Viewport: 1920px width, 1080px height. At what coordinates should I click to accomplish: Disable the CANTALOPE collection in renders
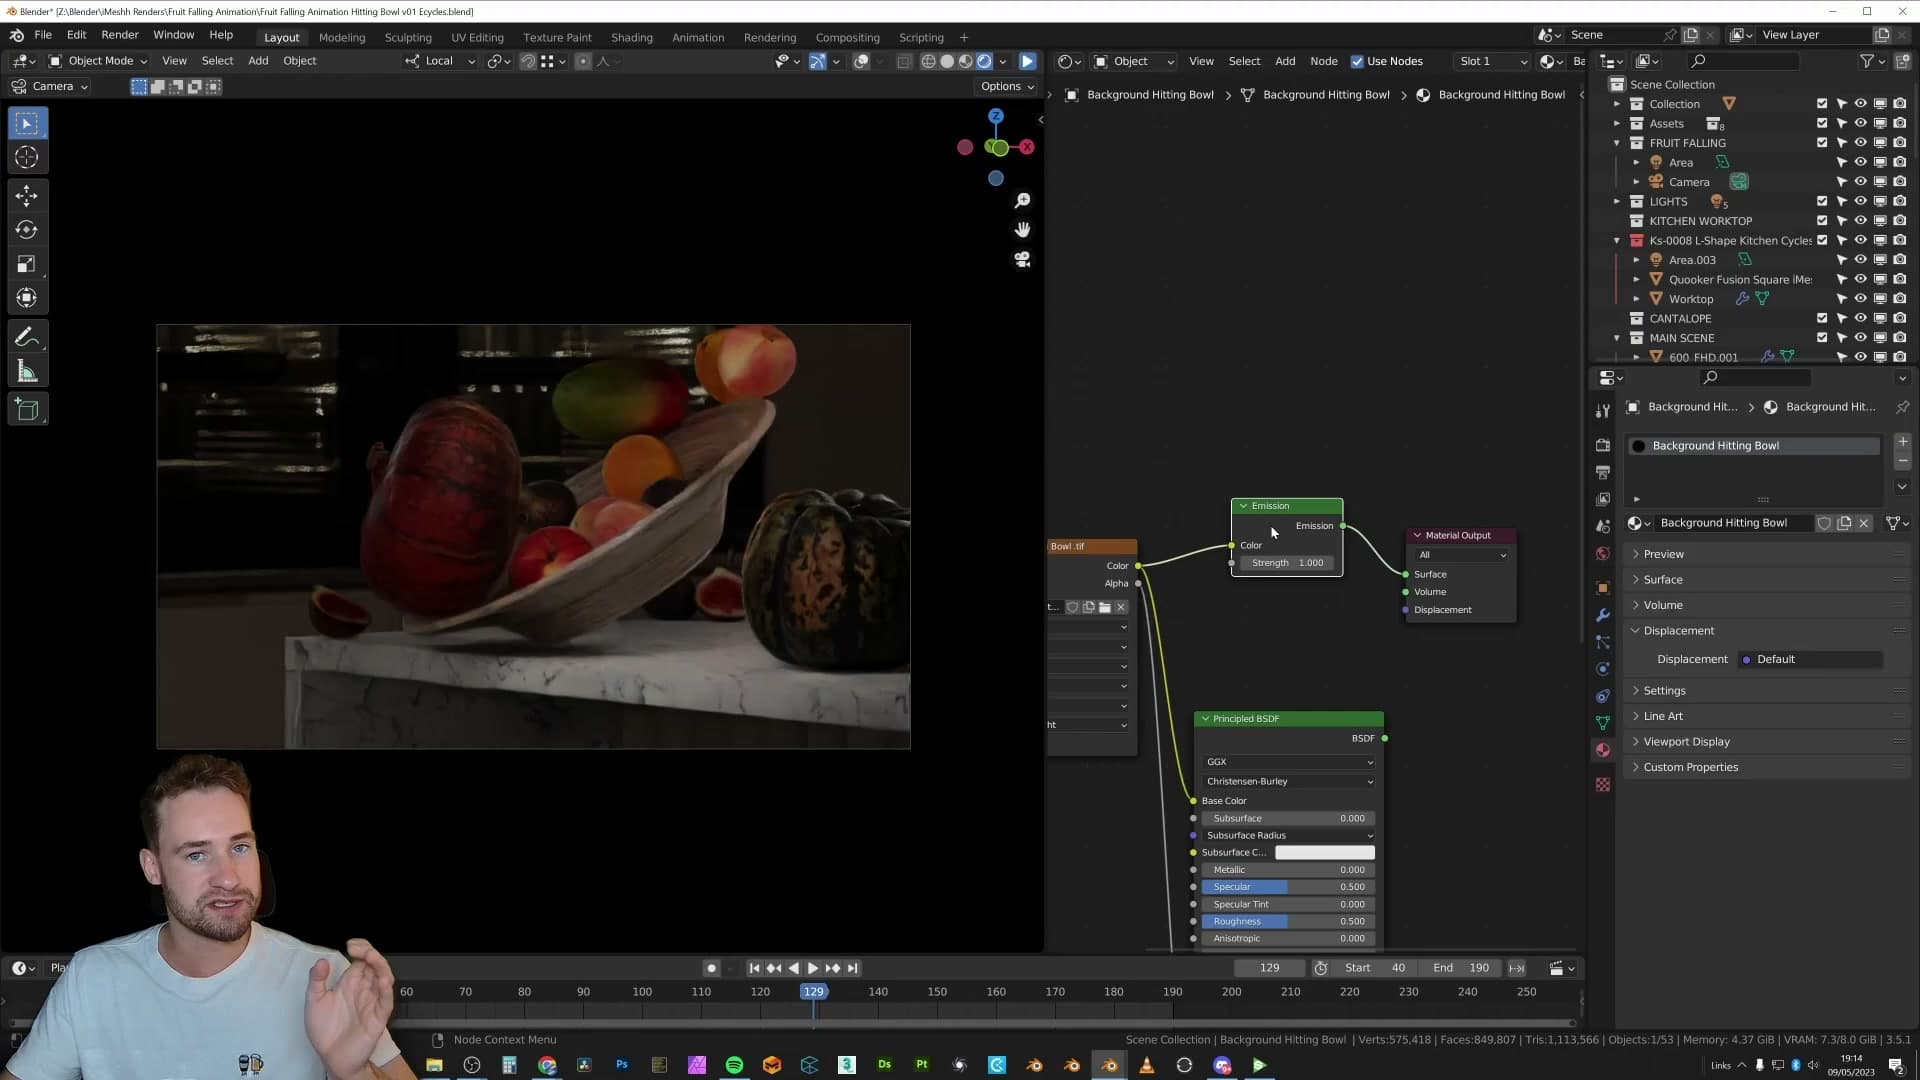(1900, 318)
